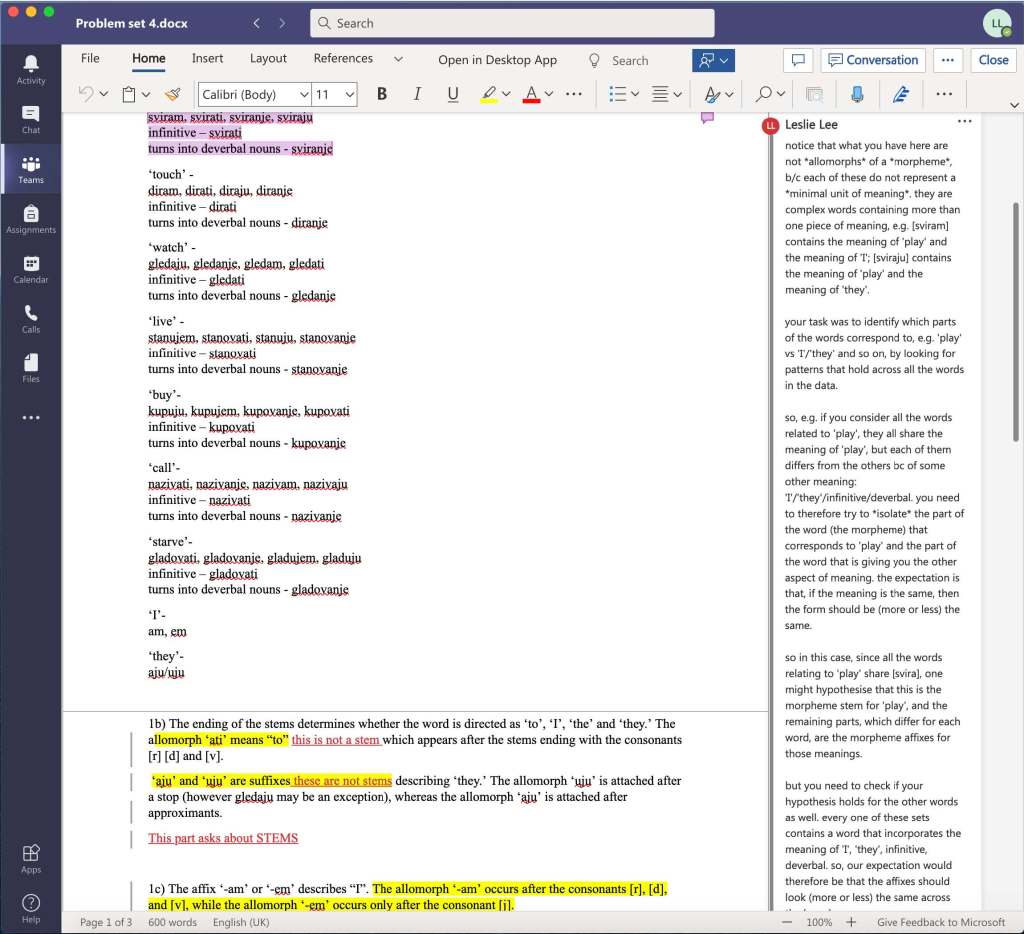Click Open in Desktop App

point(497,59)
